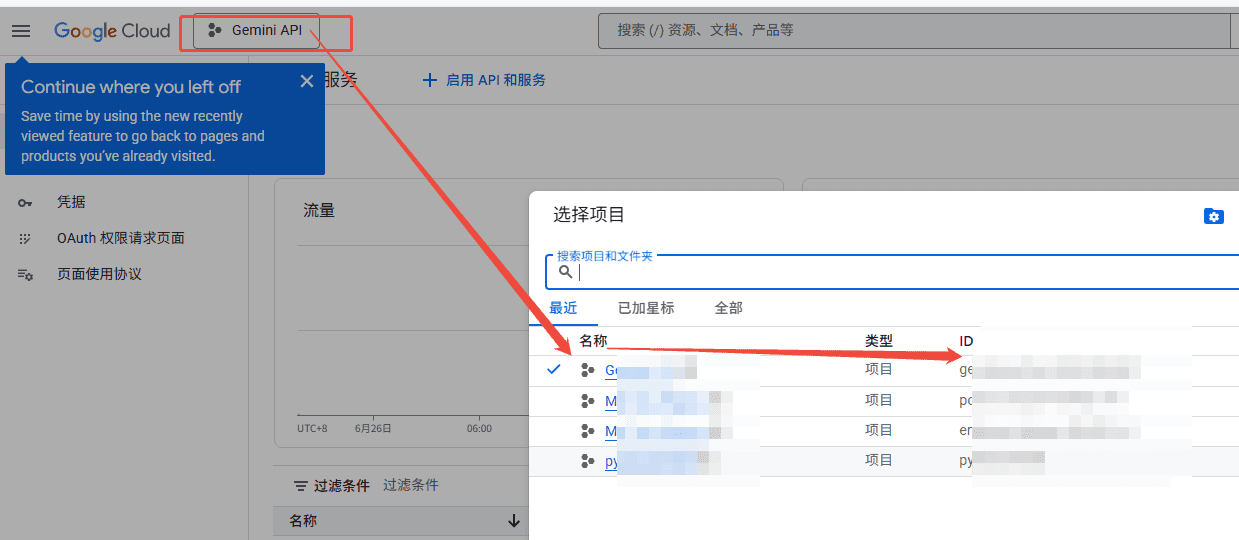Open the project link starting with Ge
This screenshot has width=1239, height=540.
point(611,370)
